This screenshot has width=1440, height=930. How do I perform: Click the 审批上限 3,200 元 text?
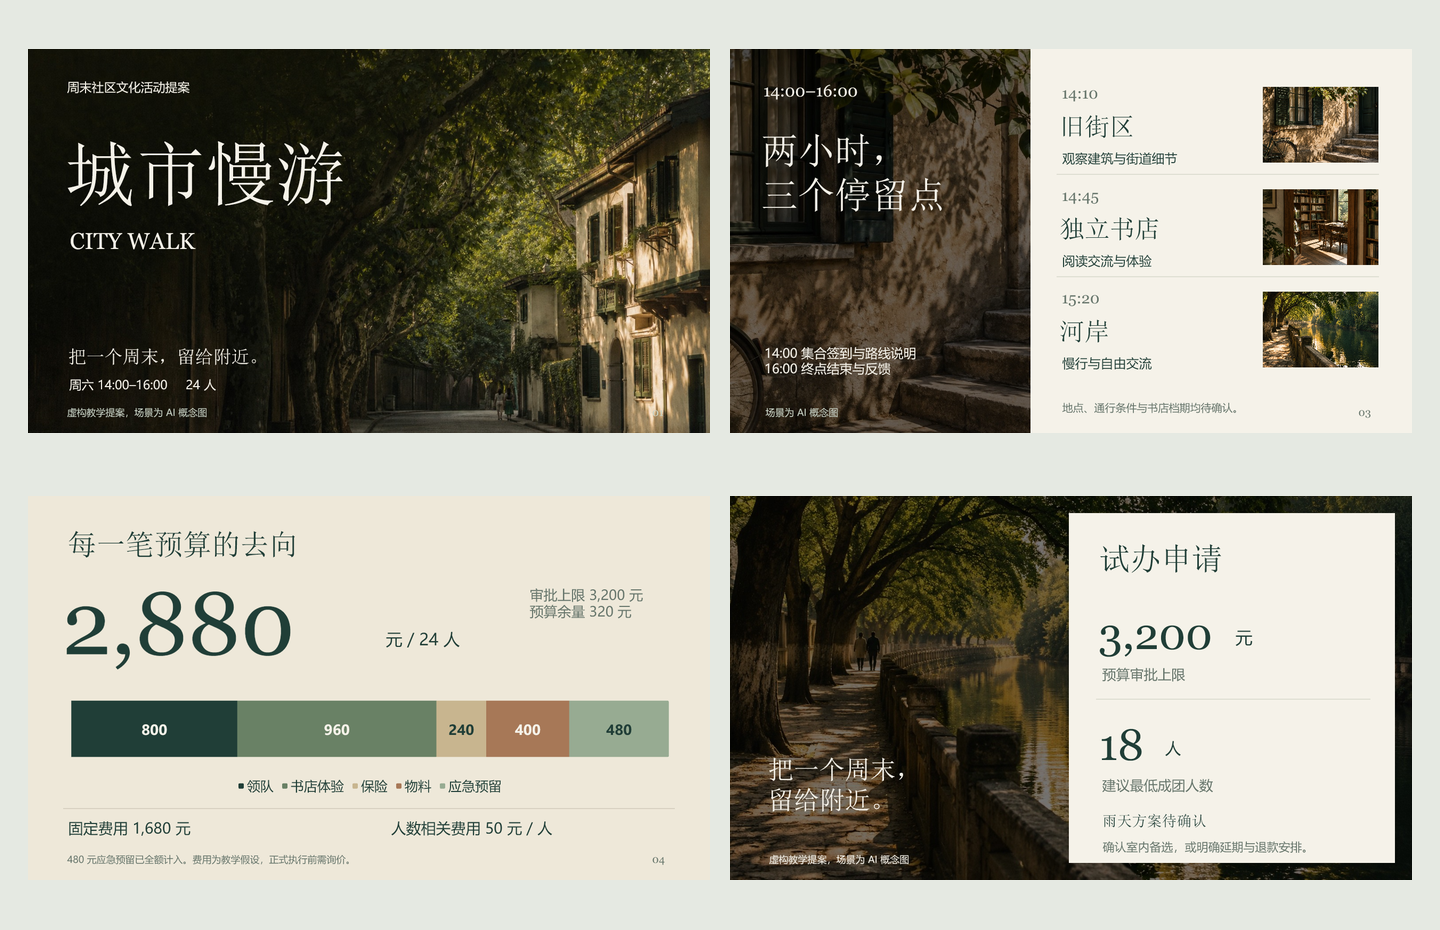point(586,595)
